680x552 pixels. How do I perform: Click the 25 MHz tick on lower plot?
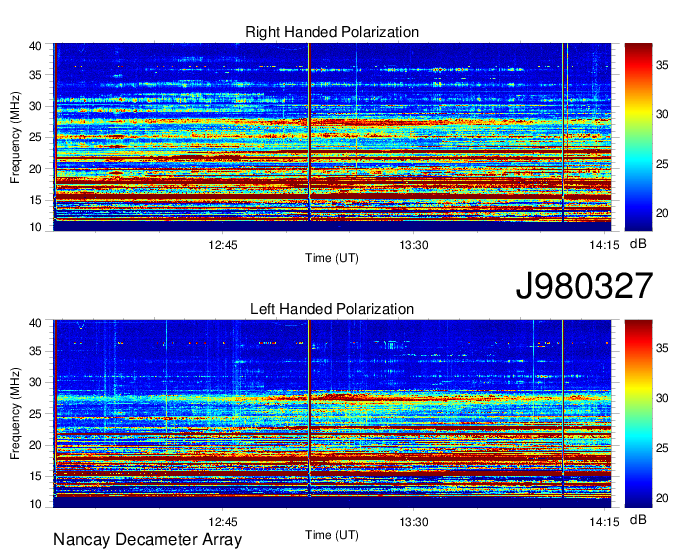35,414
